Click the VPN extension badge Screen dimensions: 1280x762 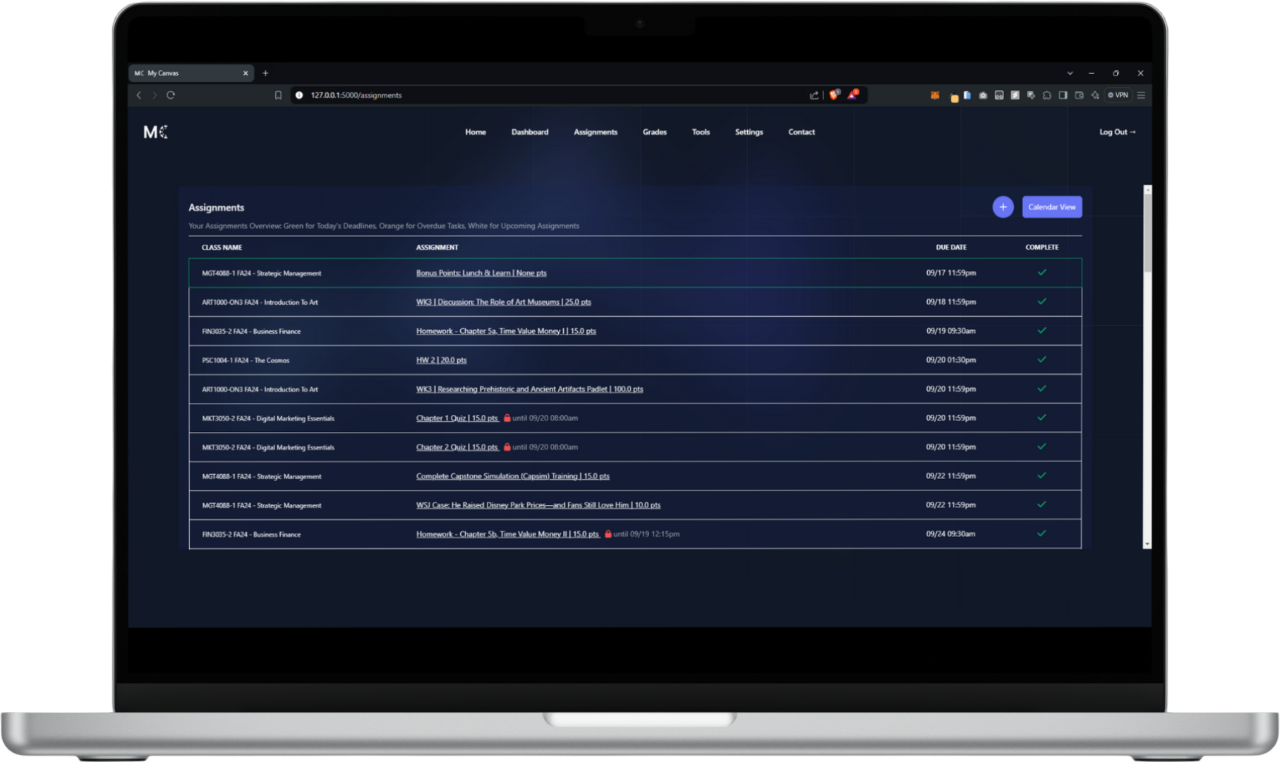1117,95
